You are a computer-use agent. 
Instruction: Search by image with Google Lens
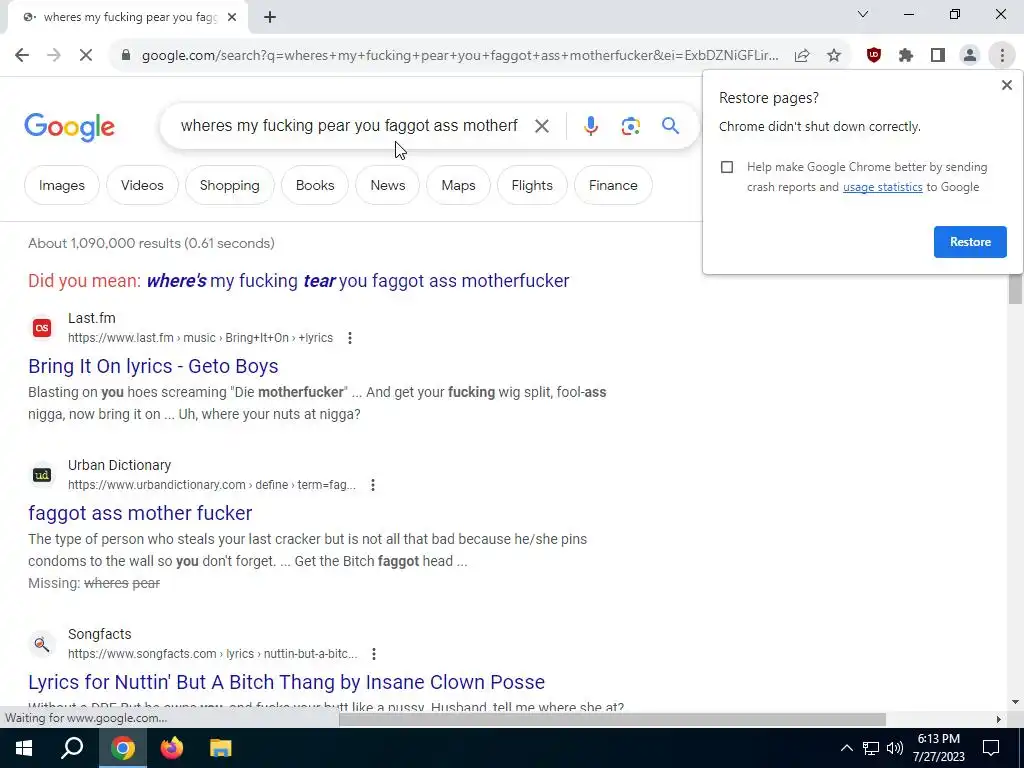point(630,126)
